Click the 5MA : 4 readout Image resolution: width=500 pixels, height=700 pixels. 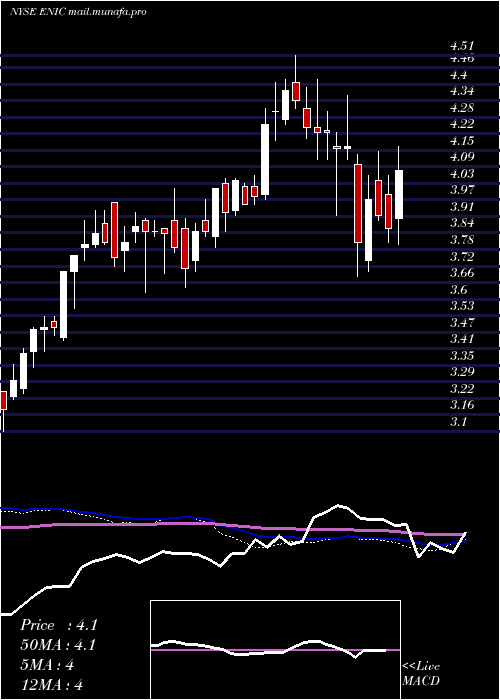click(46, 665)
